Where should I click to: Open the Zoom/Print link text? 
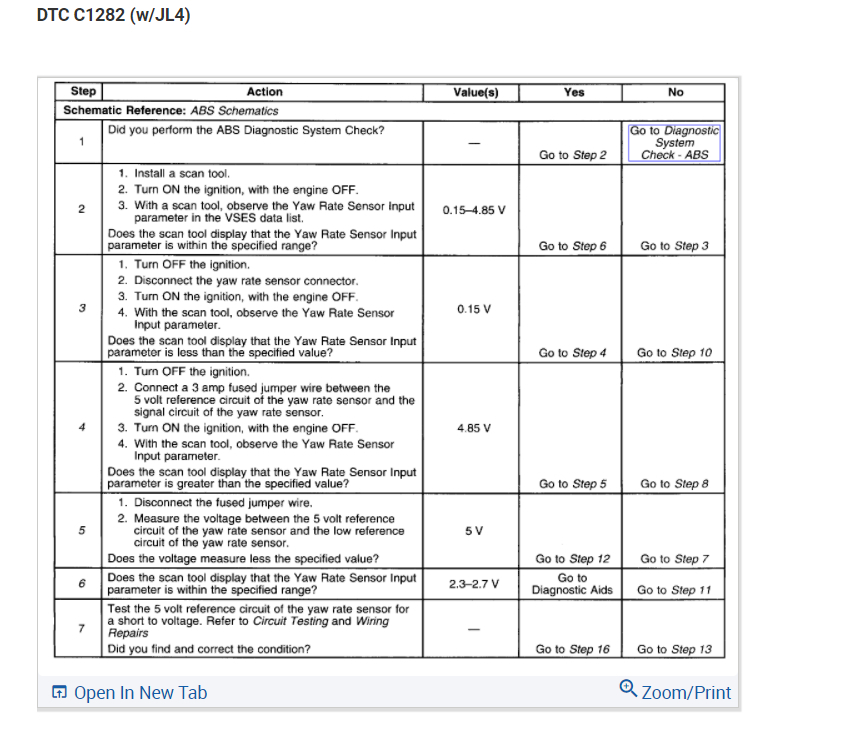(x=686, y=692)
